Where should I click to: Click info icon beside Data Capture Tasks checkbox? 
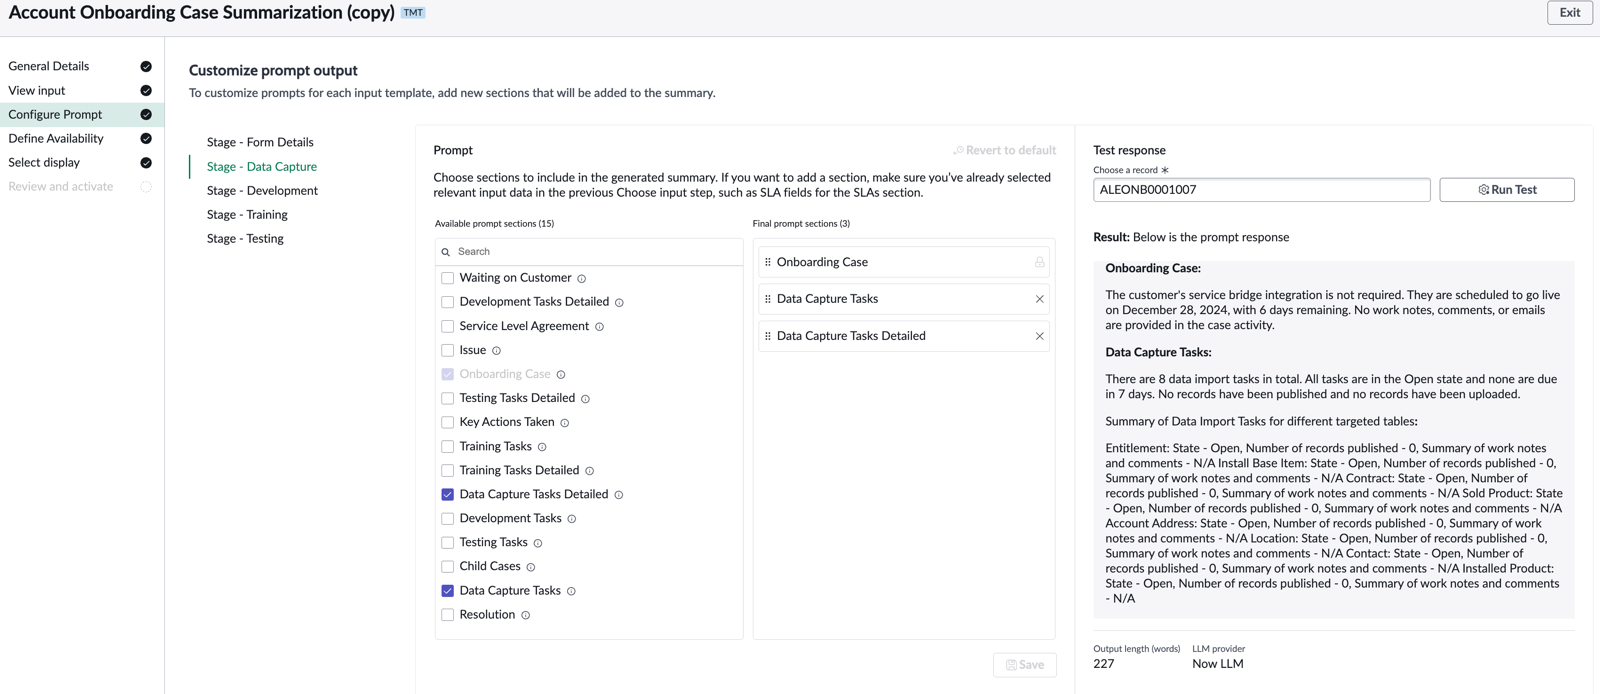[x=571, y=591]
